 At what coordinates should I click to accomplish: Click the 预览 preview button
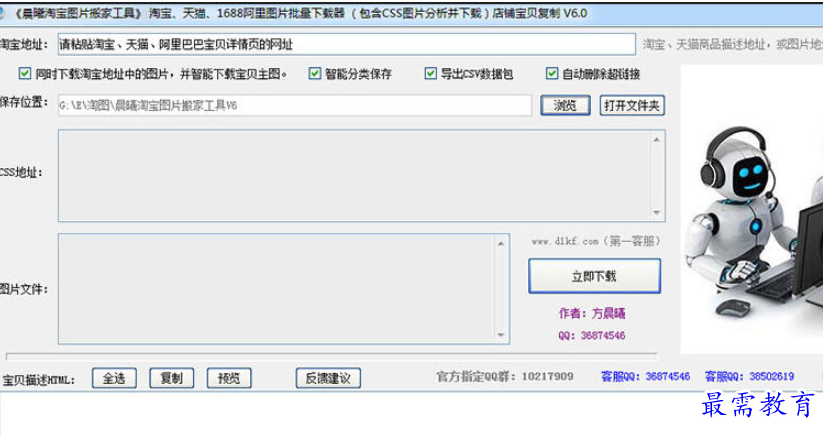point(229,378)
